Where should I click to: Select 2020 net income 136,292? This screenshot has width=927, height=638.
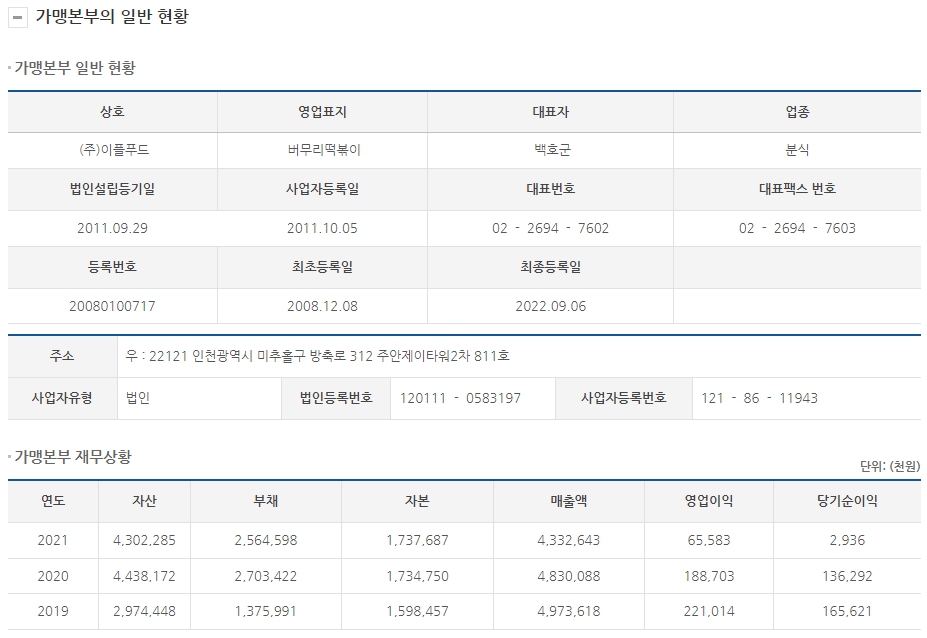point(847,577)
